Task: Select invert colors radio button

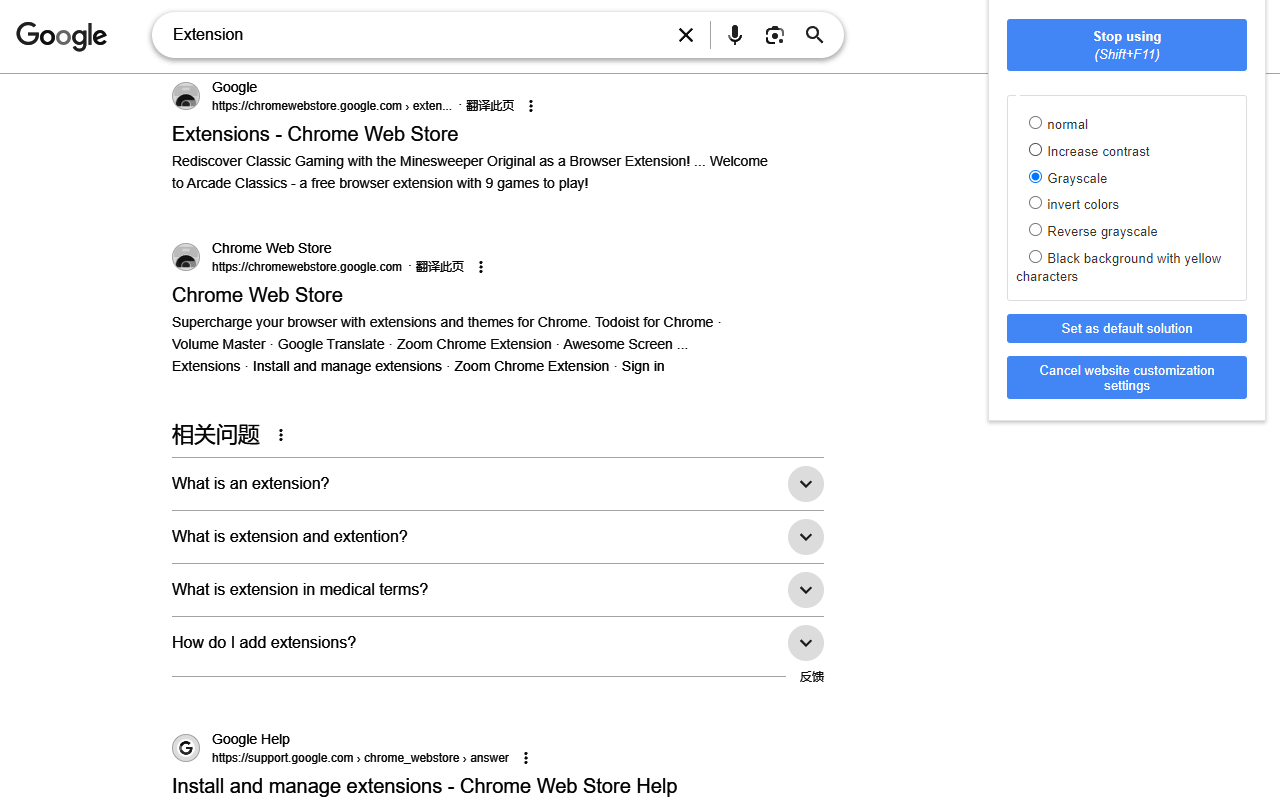Action: click(x=1036, y=203)
